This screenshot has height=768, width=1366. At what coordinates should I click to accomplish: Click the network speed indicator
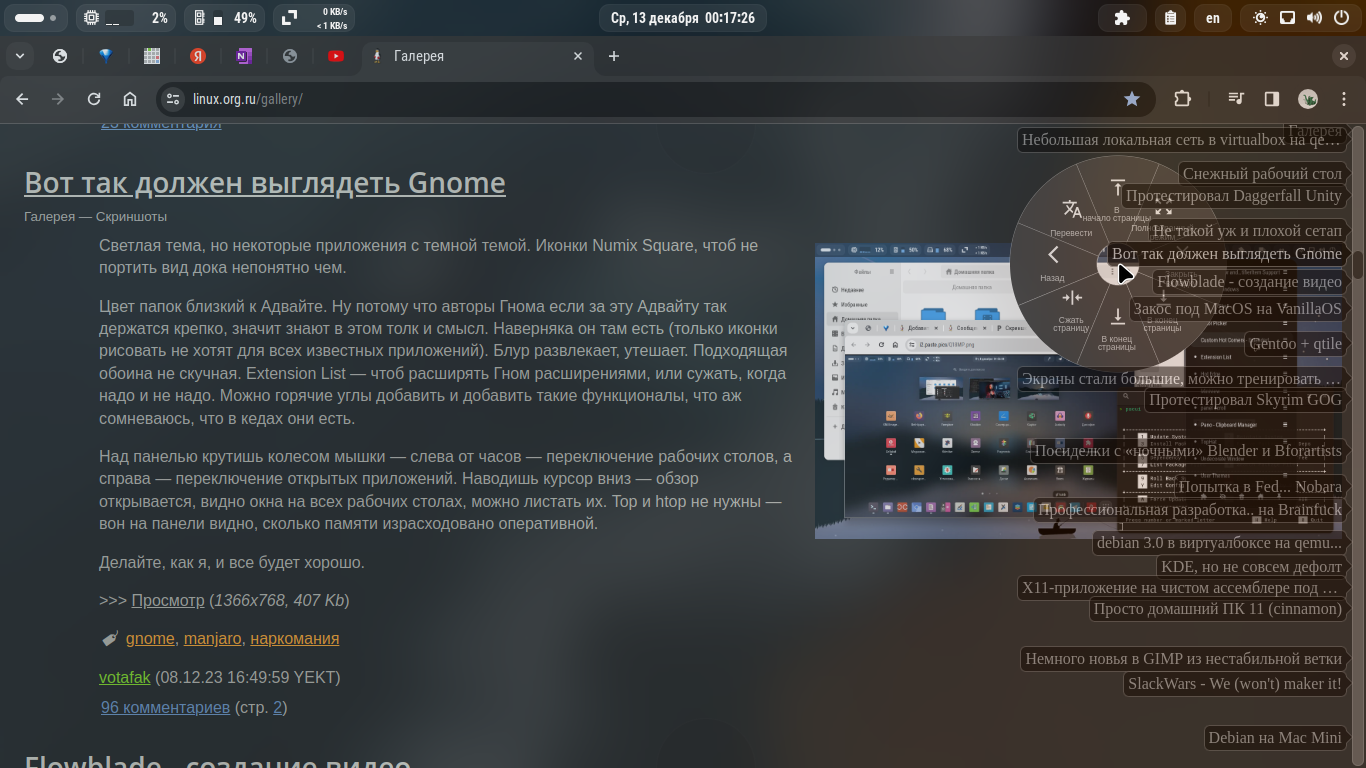(314, 18)
